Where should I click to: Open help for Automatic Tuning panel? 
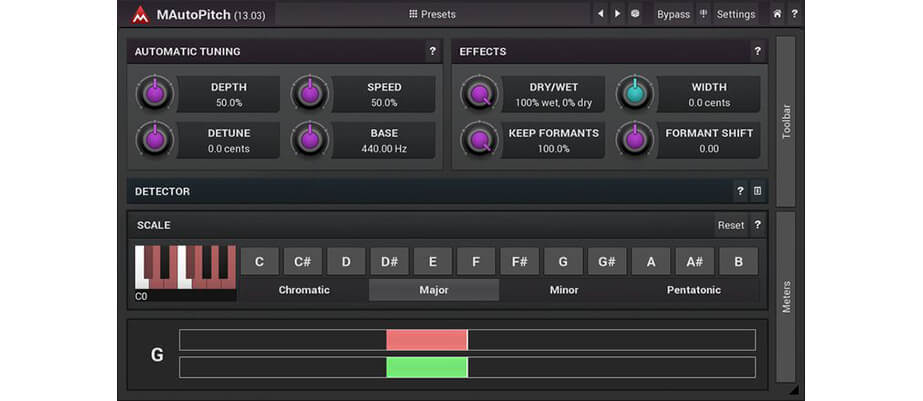(x=433, y=51)
